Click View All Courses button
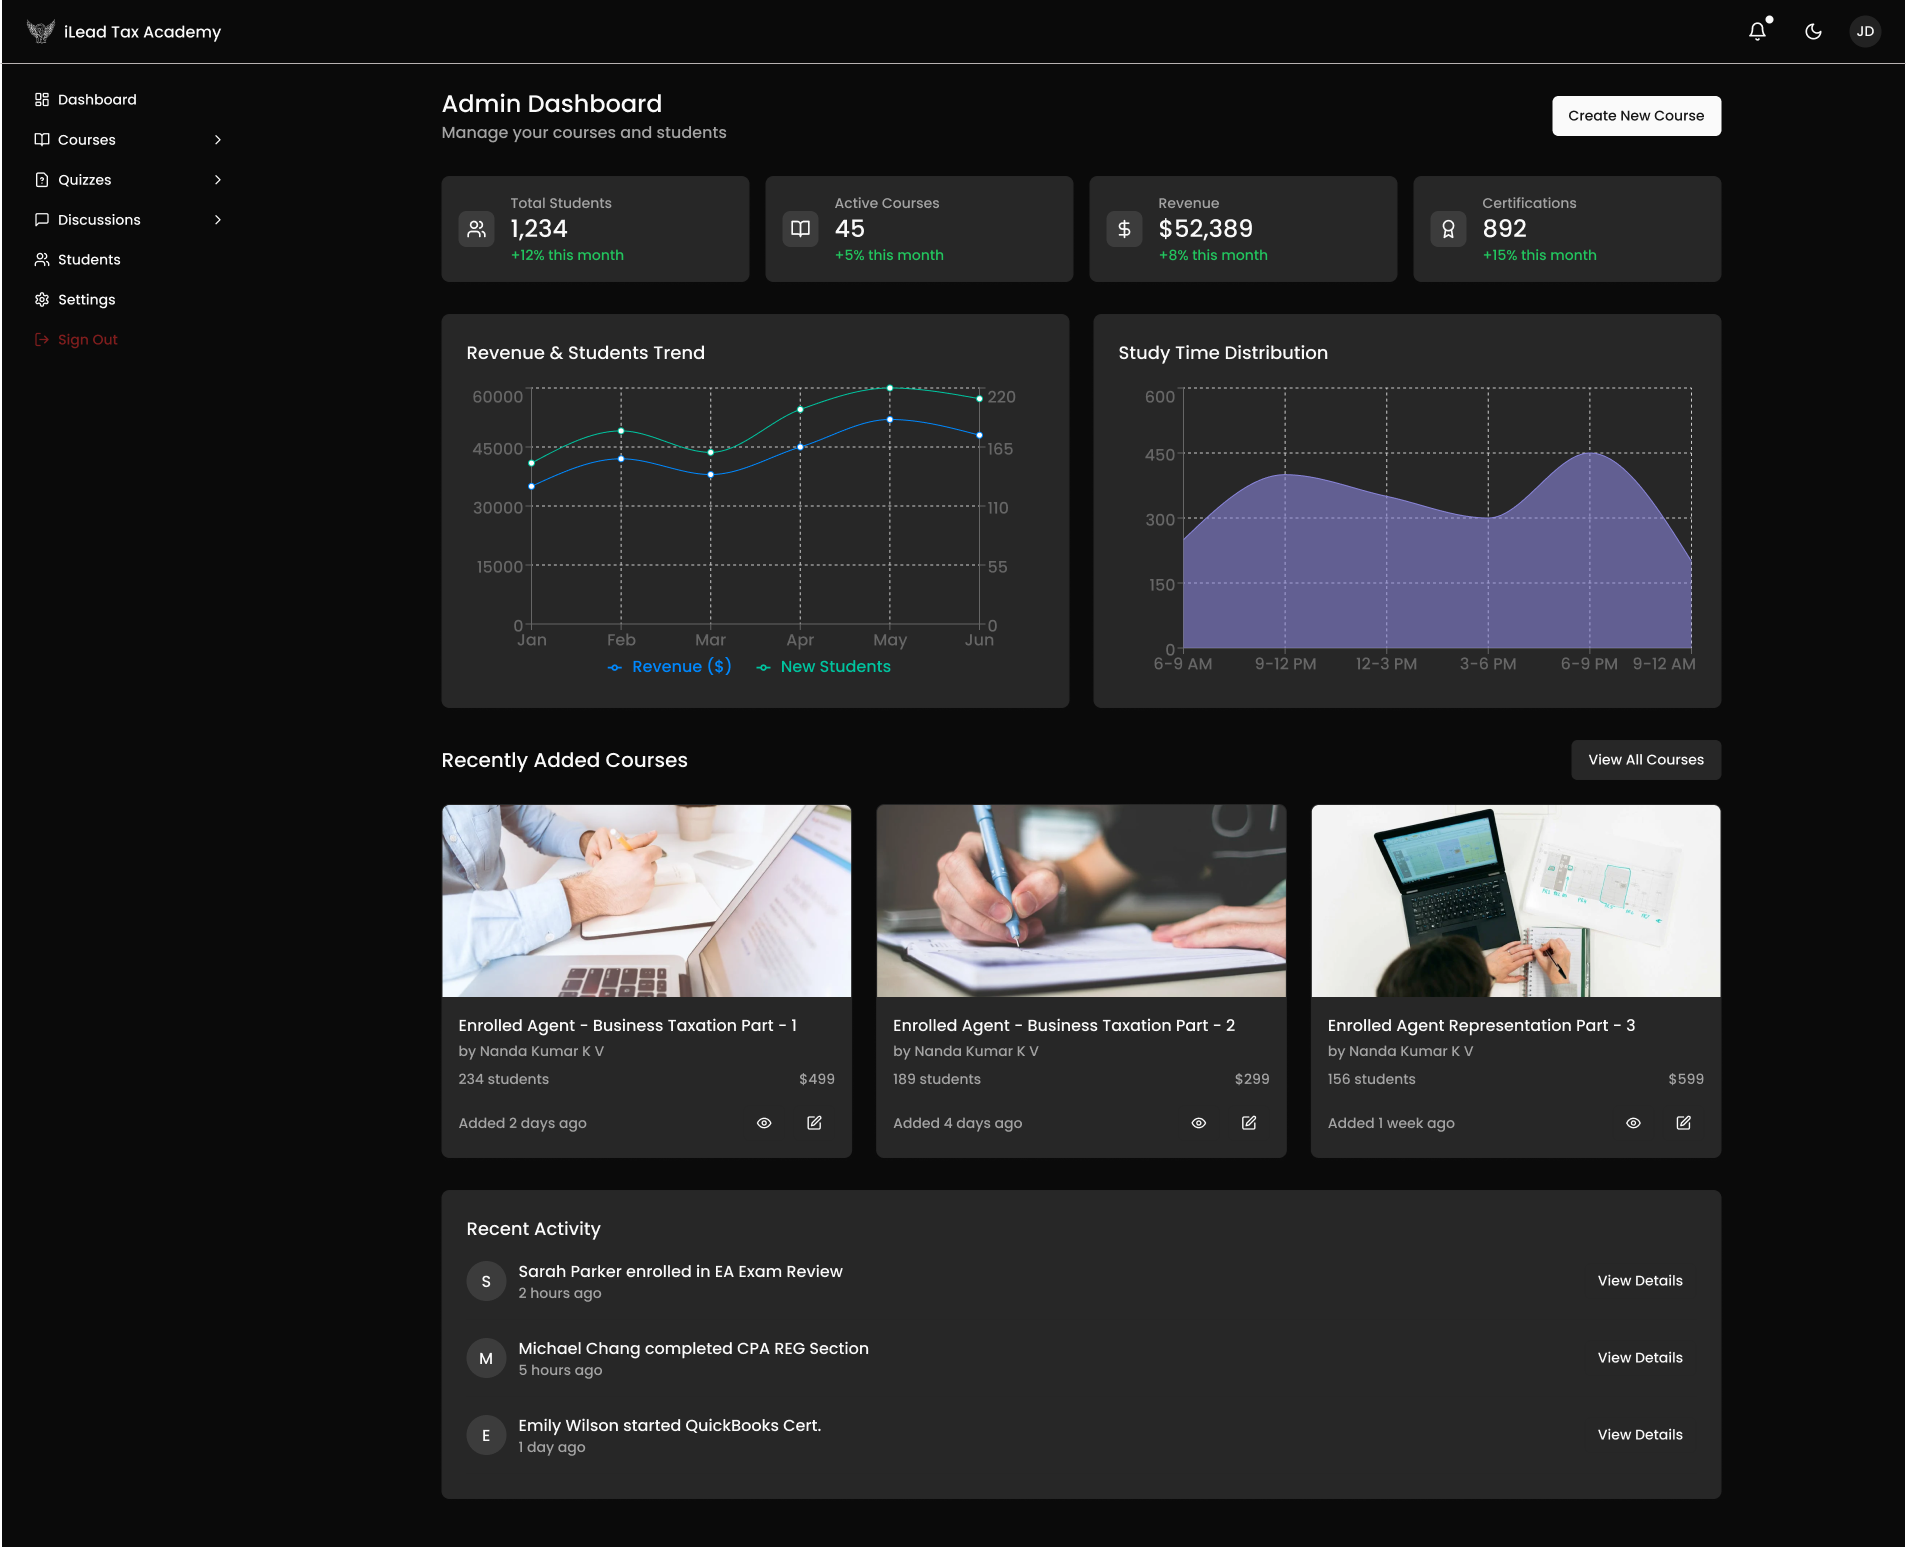The height and width of the screenshot is (1547, 1906). point(1645,760)
